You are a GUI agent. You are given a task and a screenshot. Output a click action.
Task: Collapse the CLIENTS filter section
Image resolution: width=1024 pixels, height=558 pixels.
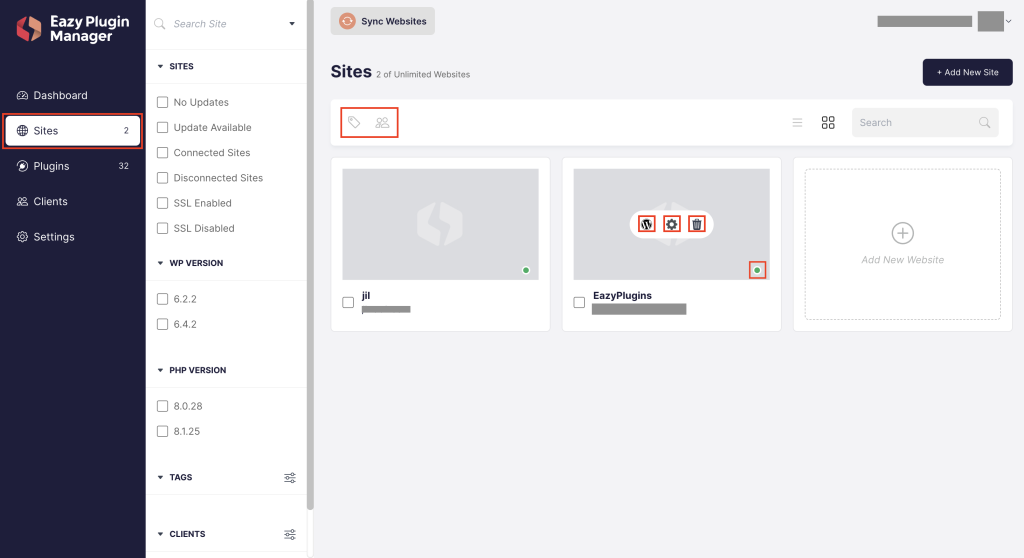click(x=161, y=534)
